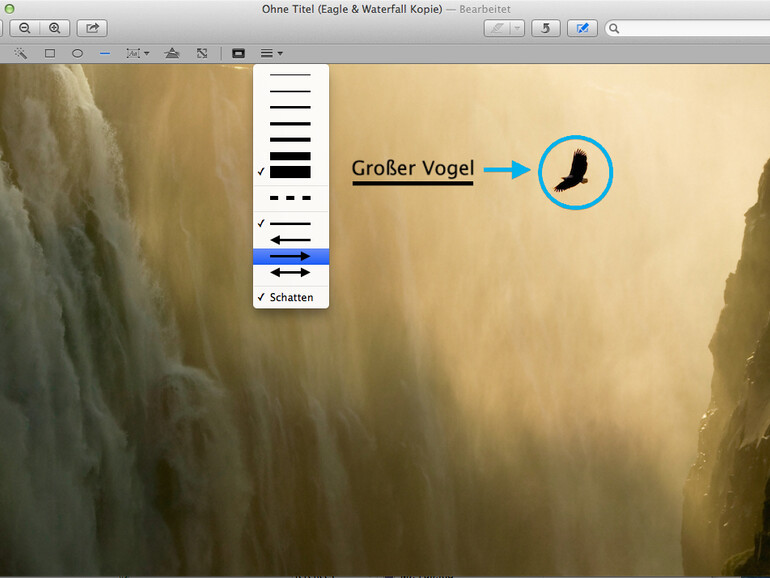Select the blue arrow annotation on image

coord(507,169)
